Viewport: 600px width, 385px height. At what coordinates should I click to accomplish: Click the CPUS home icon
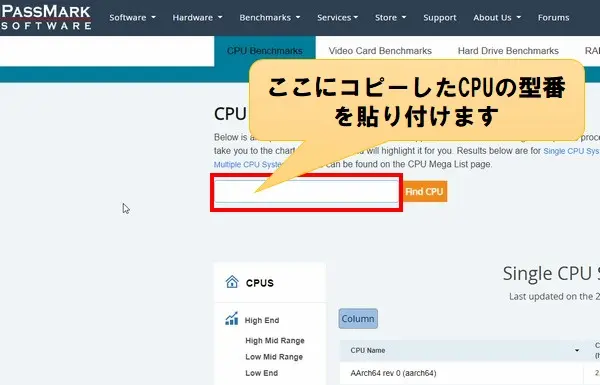232,282
